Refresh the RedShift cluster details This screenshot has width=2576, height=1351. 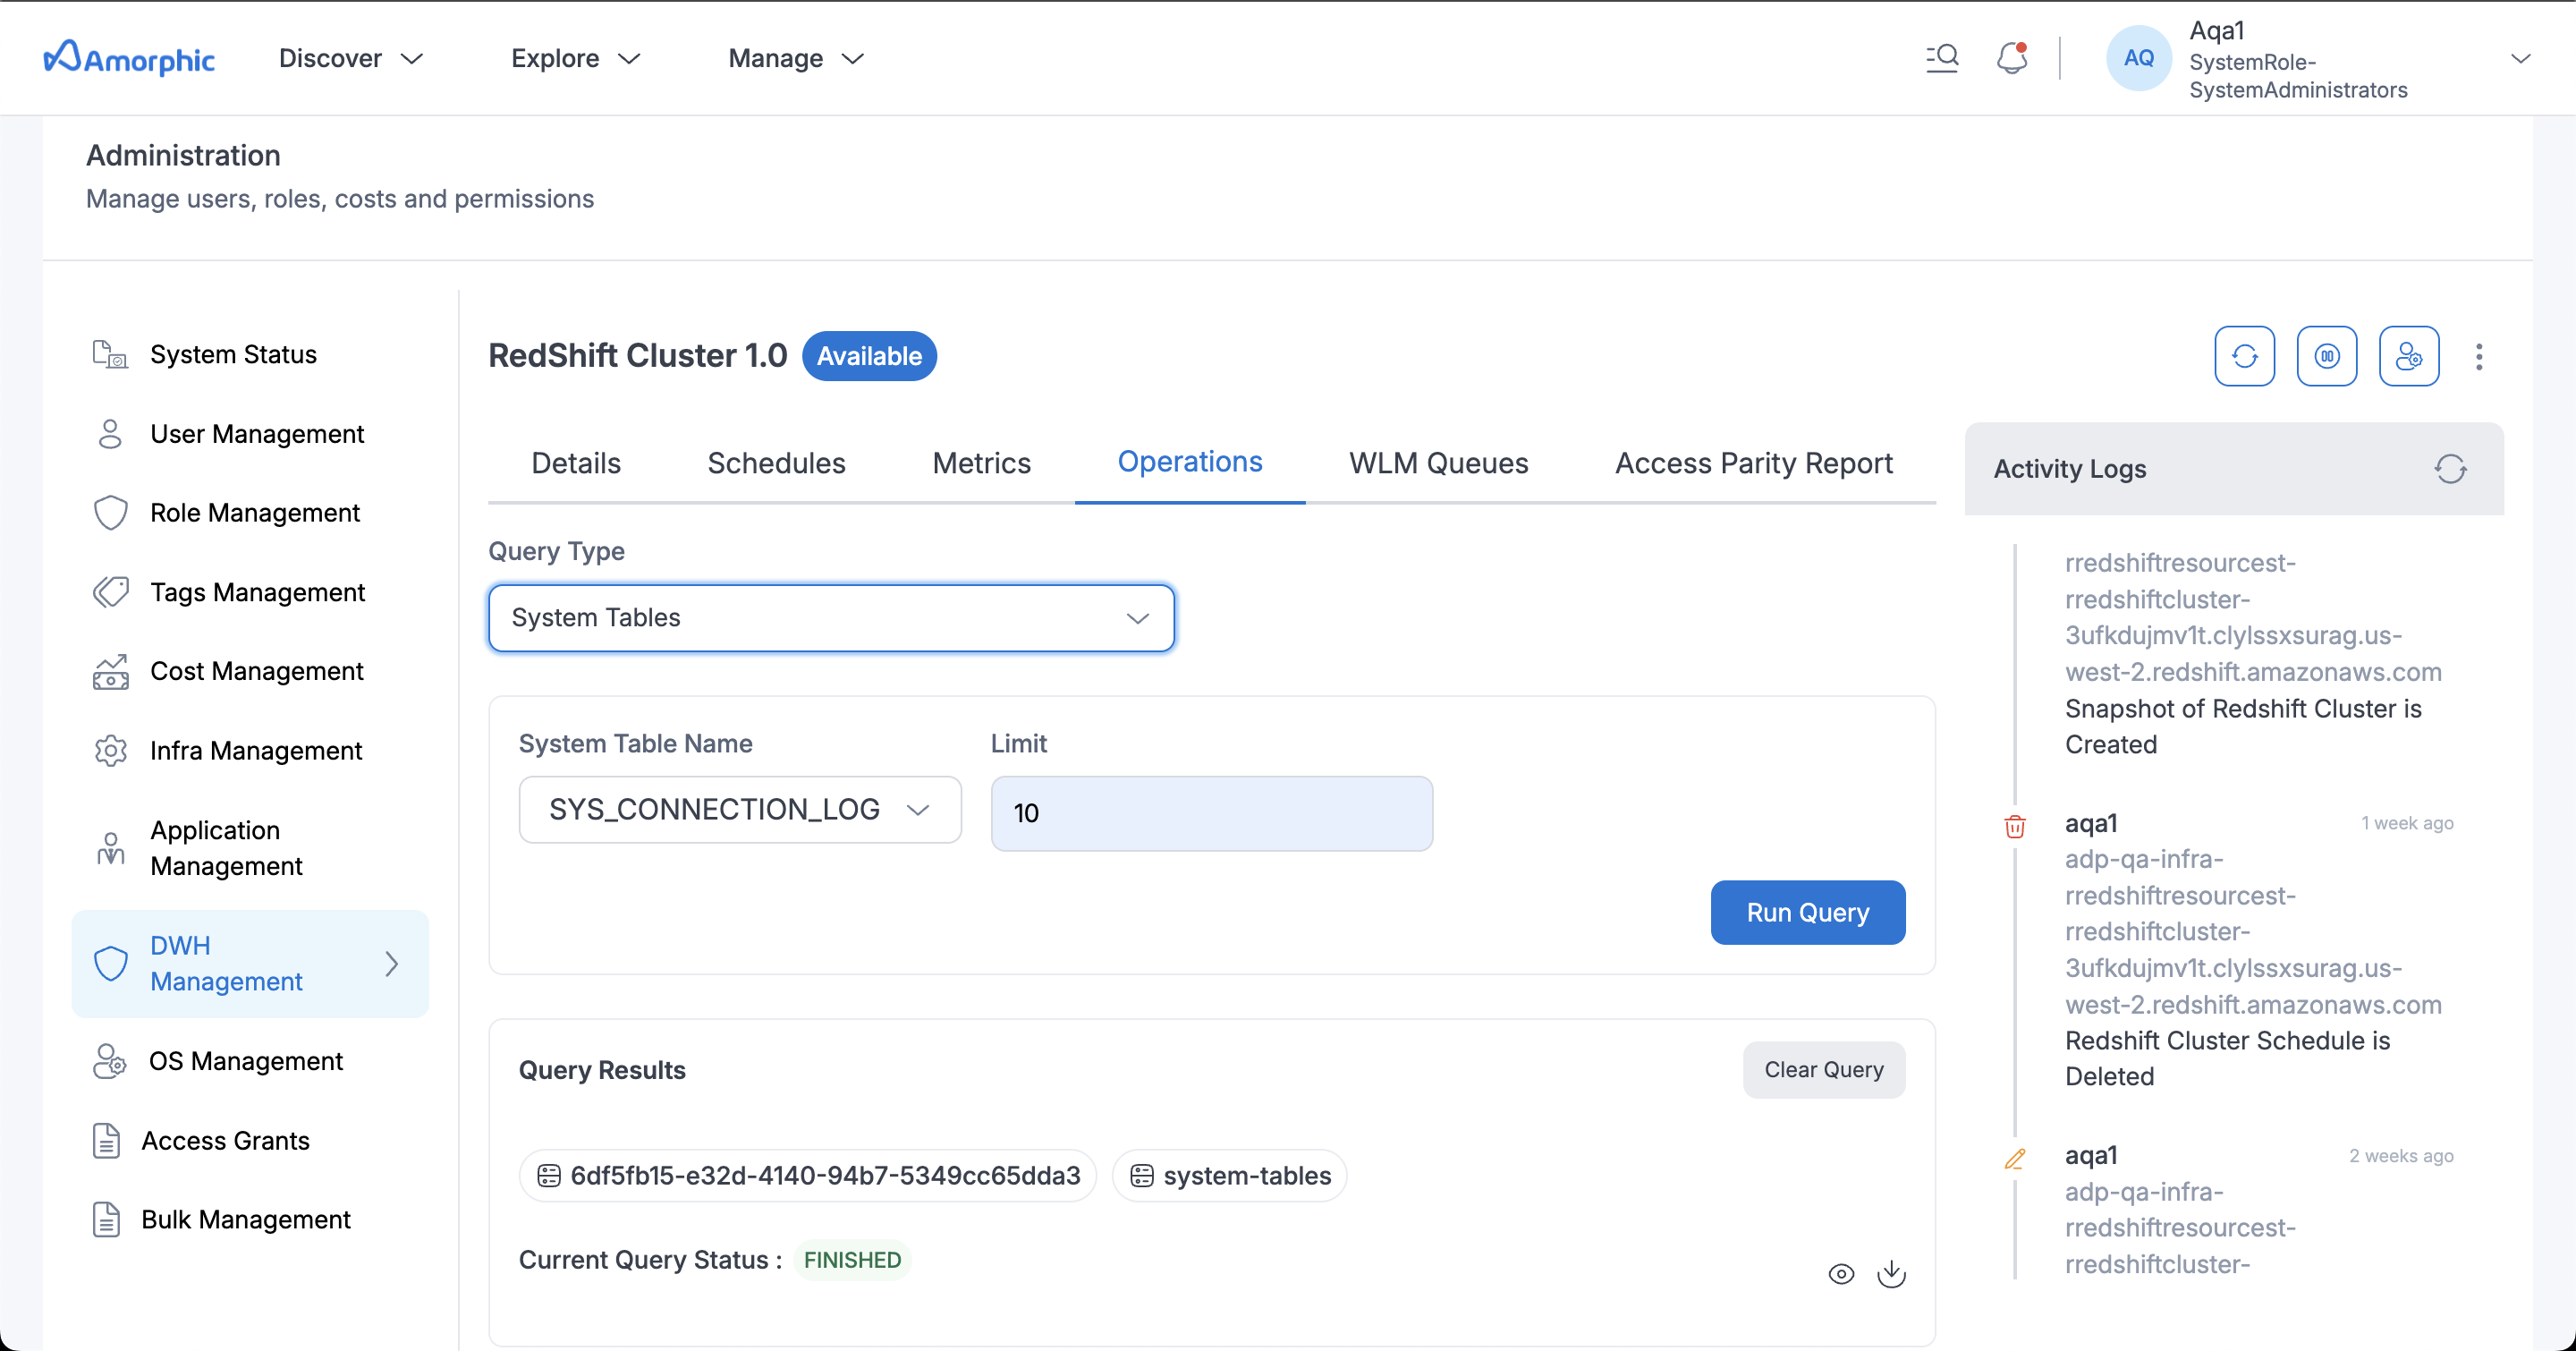(2244, 356)
